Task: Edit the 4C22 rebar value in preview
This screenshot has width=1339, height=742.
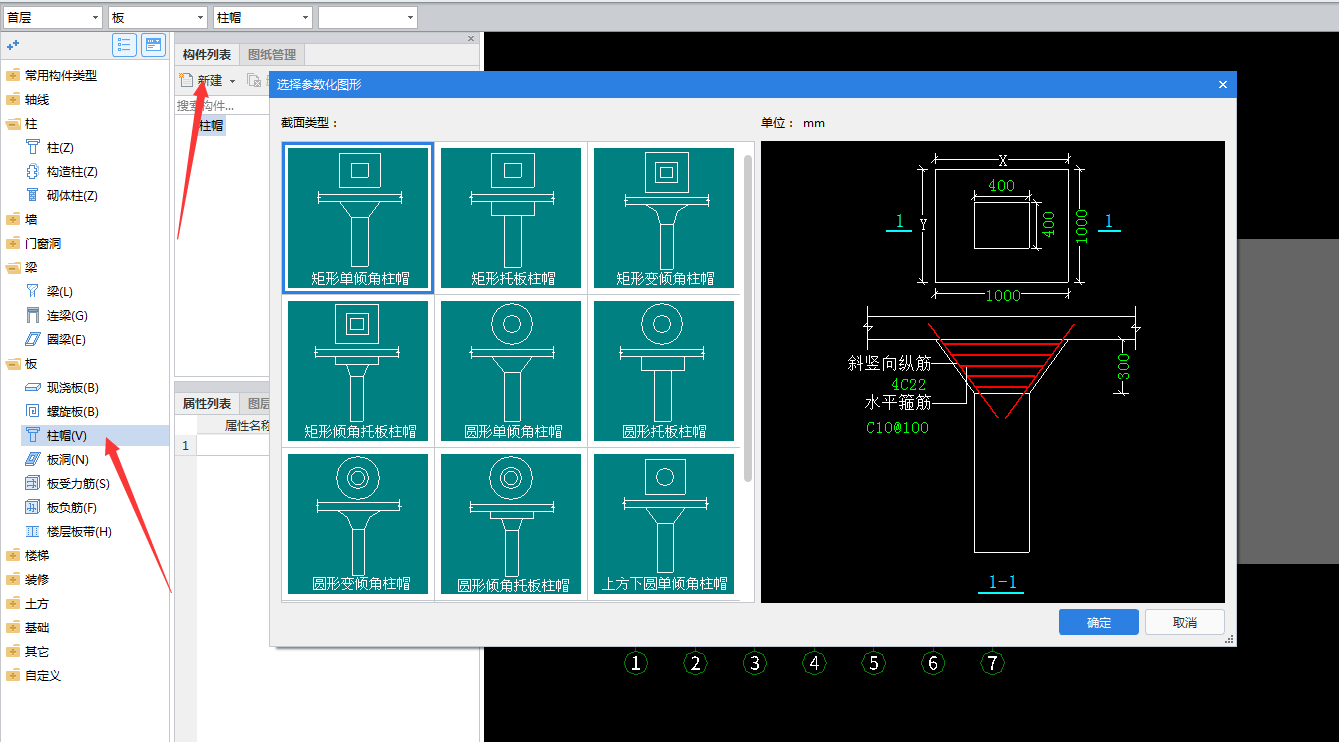Action: 908,383
